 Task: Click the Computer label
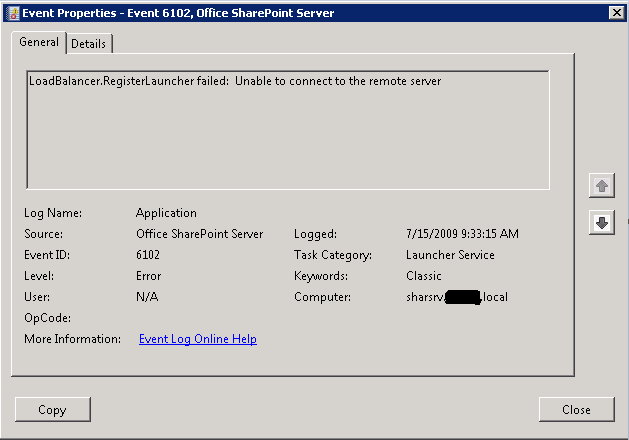click(323, 297)
